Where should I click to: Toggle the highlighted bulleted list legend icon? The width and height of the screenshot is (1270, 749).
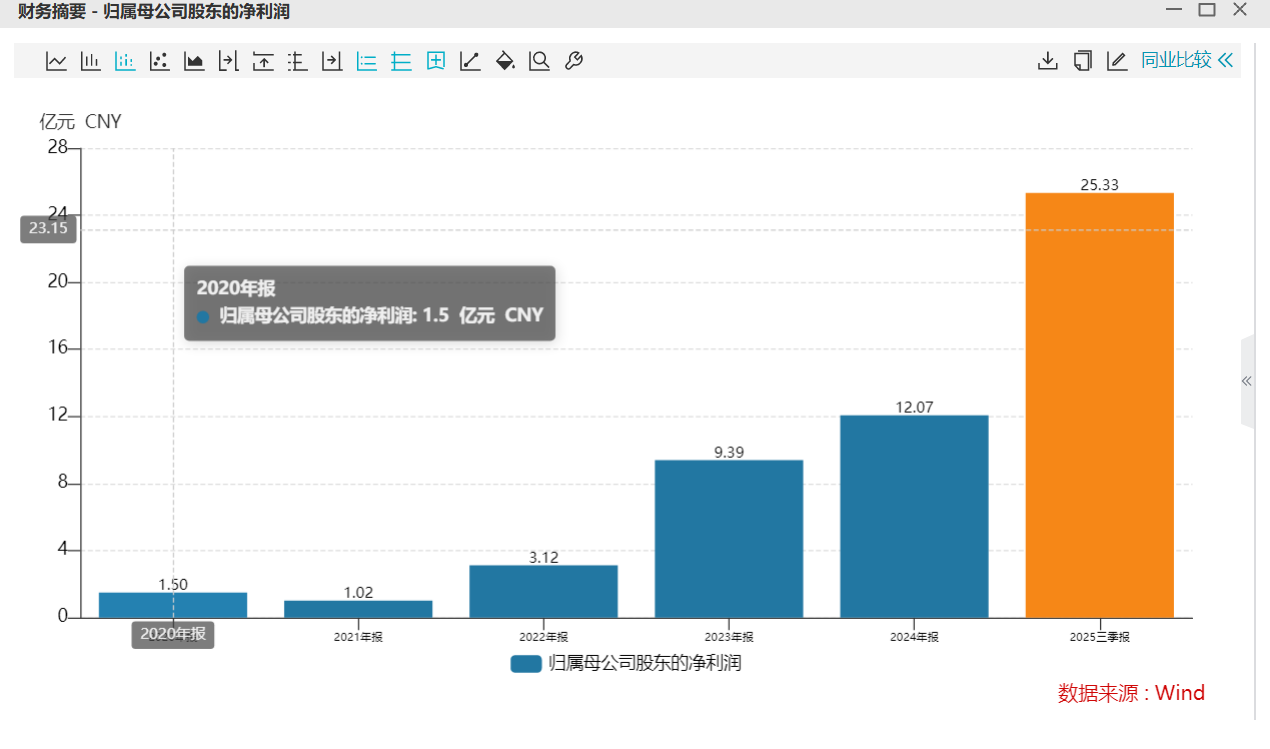[x=367, y=61]
